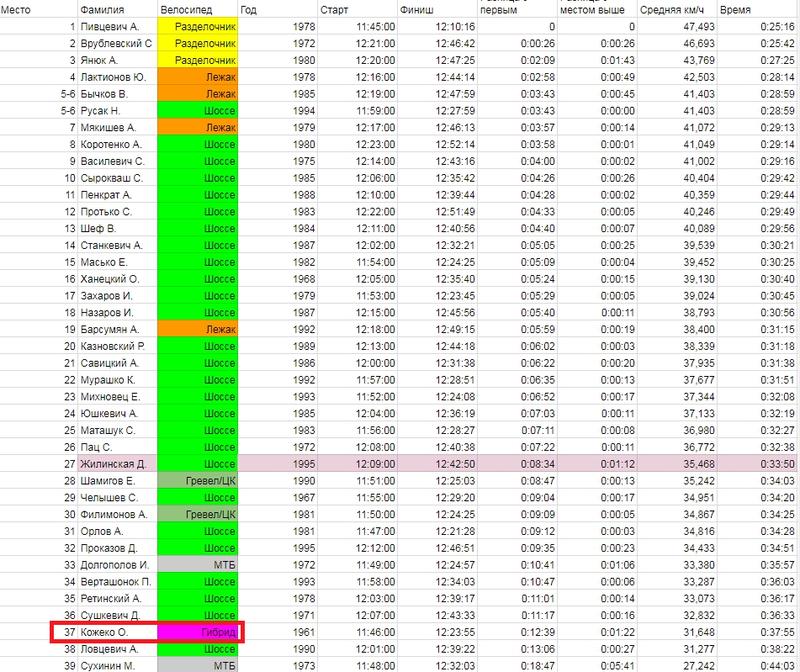Image resolution: width=800 pixels, height=672 pixels.
Task: Click the name cell 'Ретинский А.'
Action: click(118, 599)
